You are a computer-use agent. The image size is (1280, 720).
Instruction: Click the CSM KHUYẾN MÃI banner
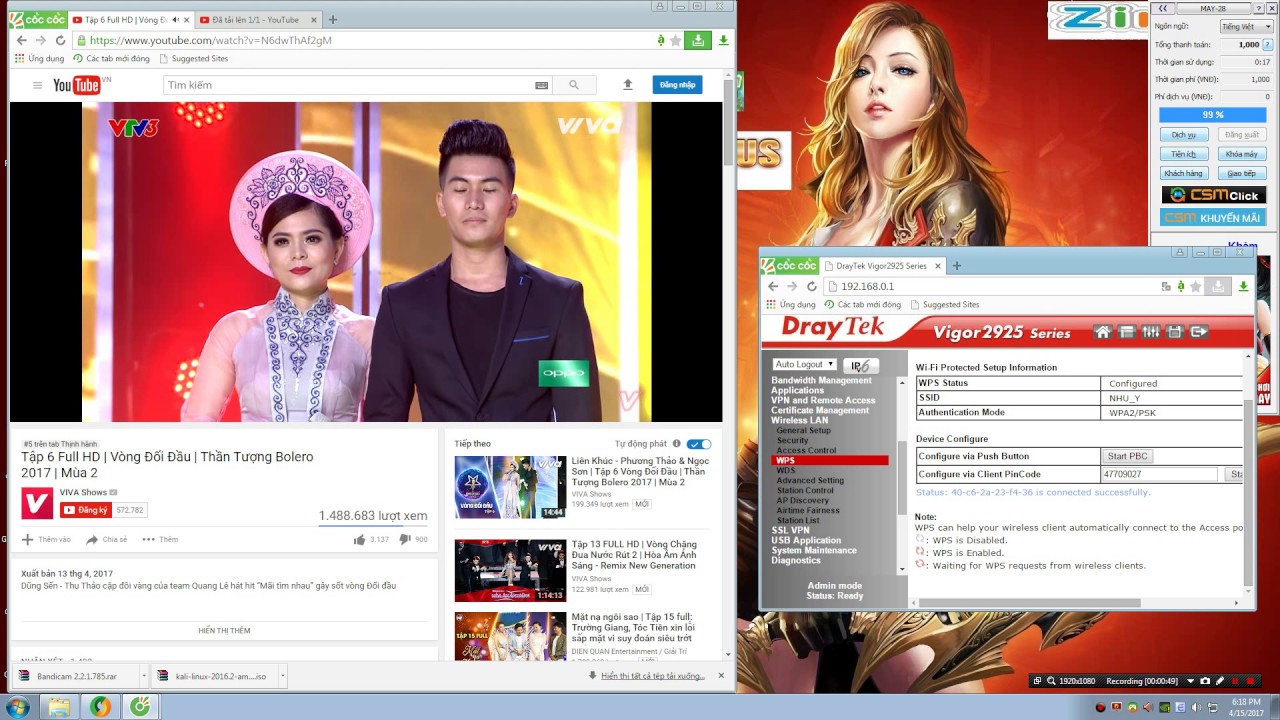pyautogui.click(x=1213, y=217)
